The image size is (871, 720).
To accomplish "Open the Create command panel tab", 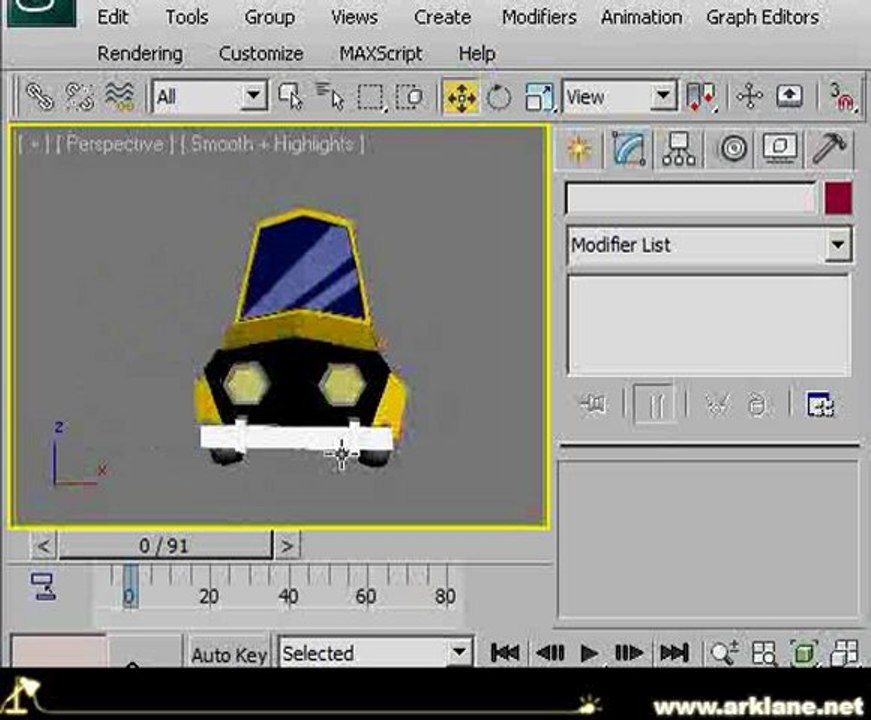I will pyautogui.click(x=578, y=149).
